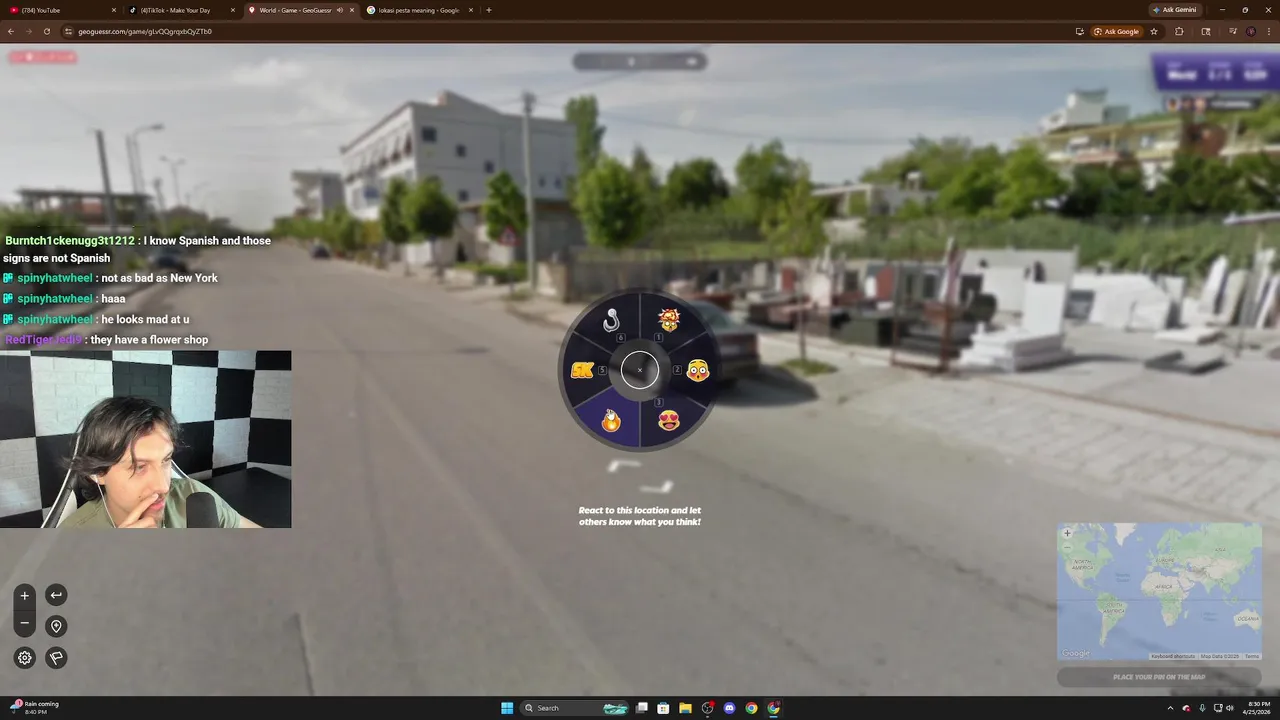Close the reaction wheel center button
The image size is (1280, 720).
coord(640,370)
